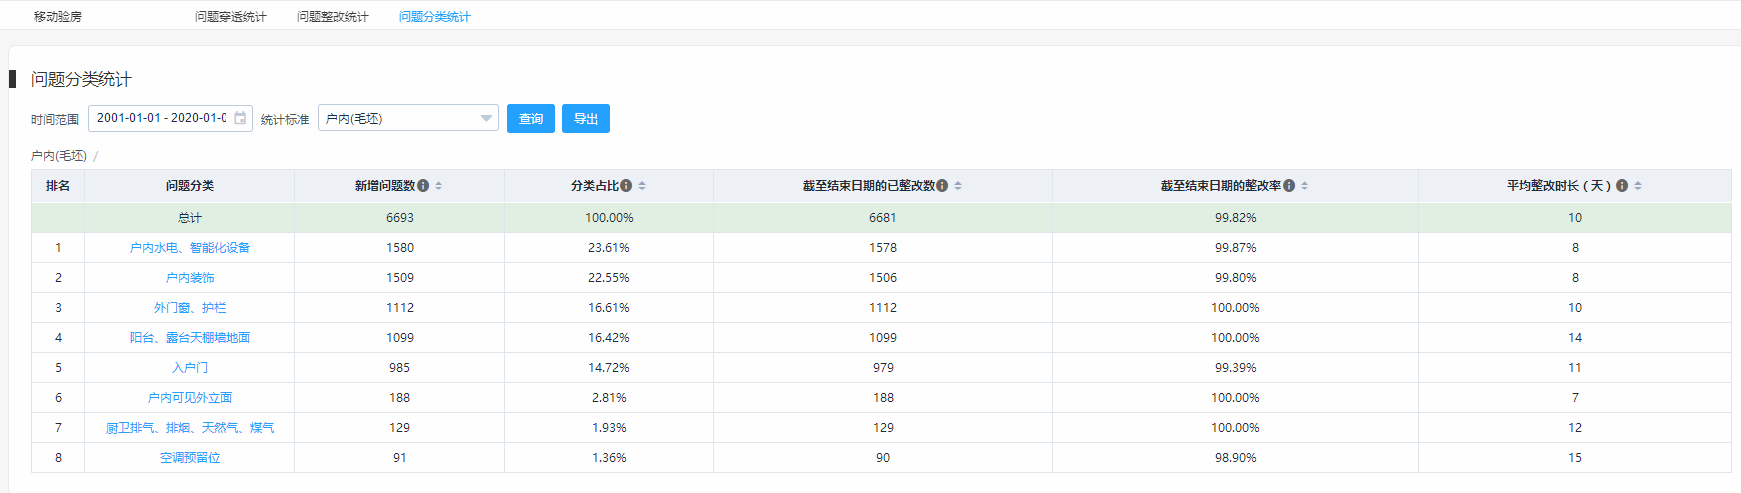1741x493 pixels.
Task: Click info icon next to 截至结束日期的整改率
Action: pyautogui.click(x=1289, y=186)
